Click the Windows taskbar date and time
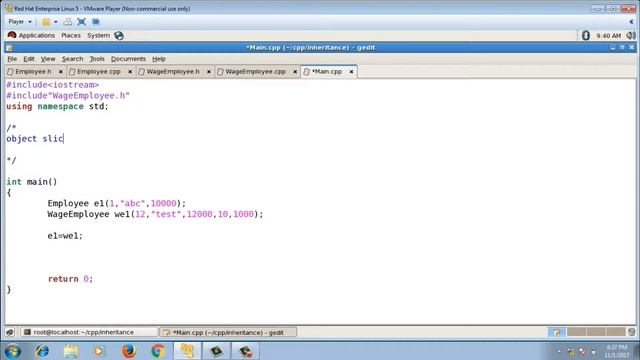Viewport: 640px width, 360px height. coord(617,351)
